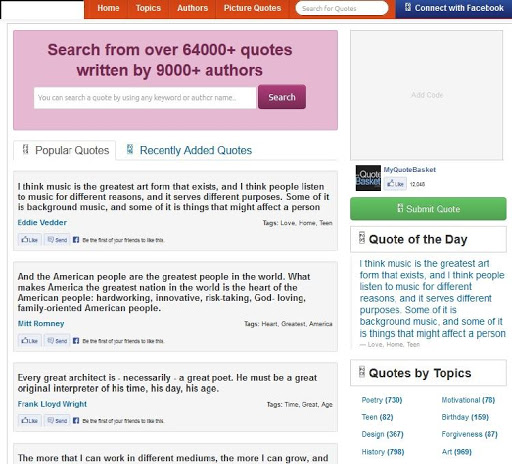Focus the main keyword or author search field
Viewport: 512px width, 464px height.
145,98
